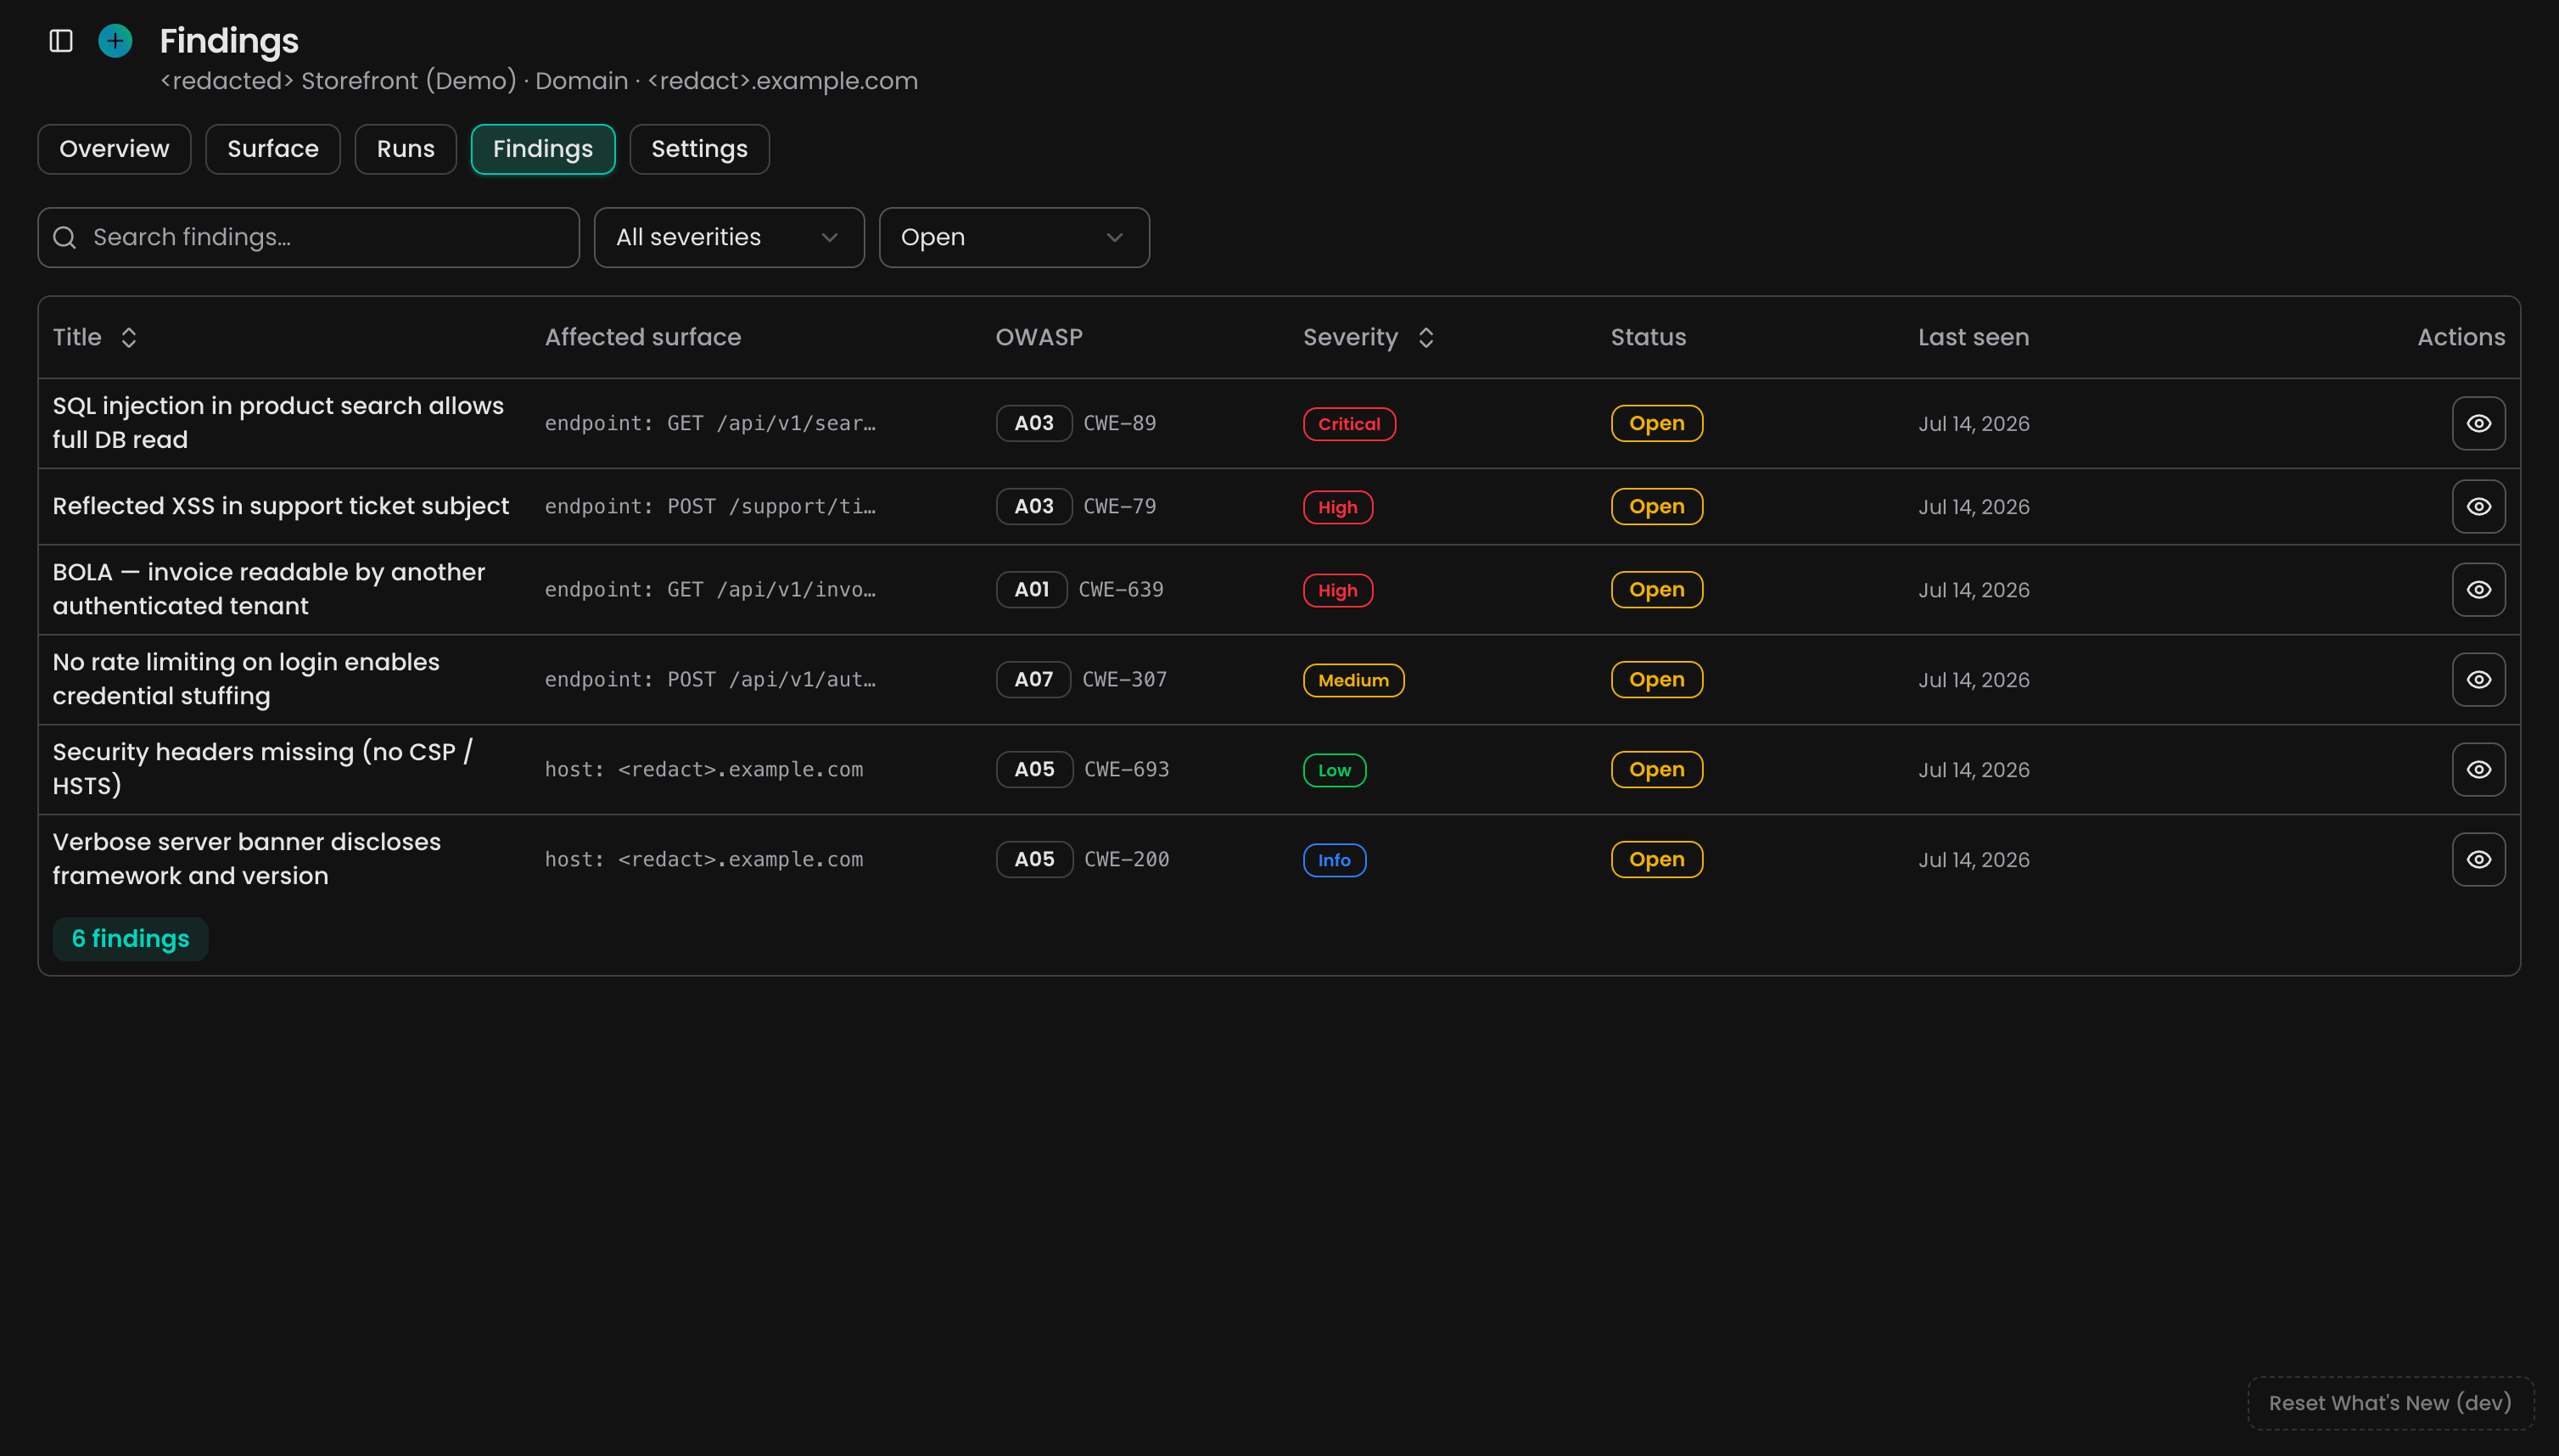Click the Status column header
The image size is (2559, 1456).
[x=1648, y=337]
